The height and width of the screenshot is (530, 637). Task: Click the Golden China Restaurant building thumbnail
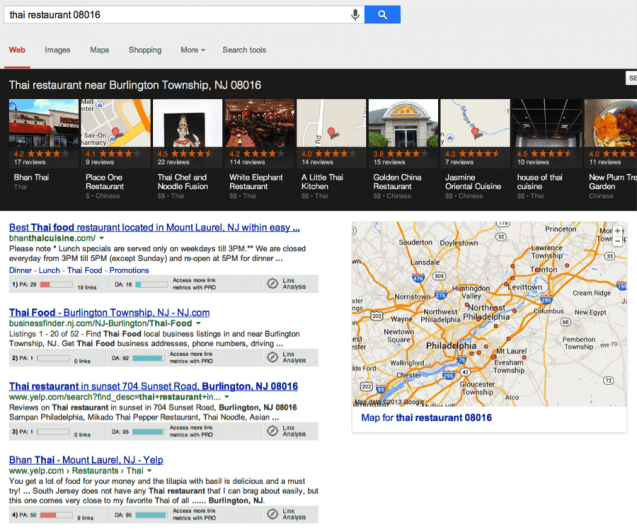click(x=403, y=123)
